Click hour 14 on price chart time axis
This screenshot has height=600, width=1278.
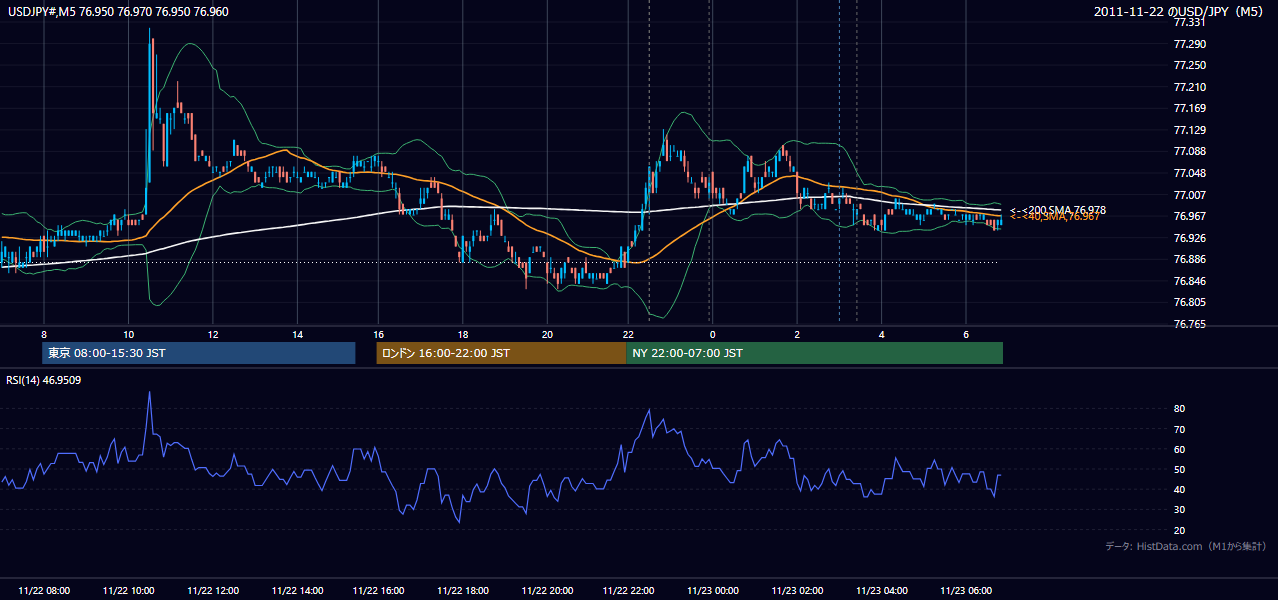[297, 334]
